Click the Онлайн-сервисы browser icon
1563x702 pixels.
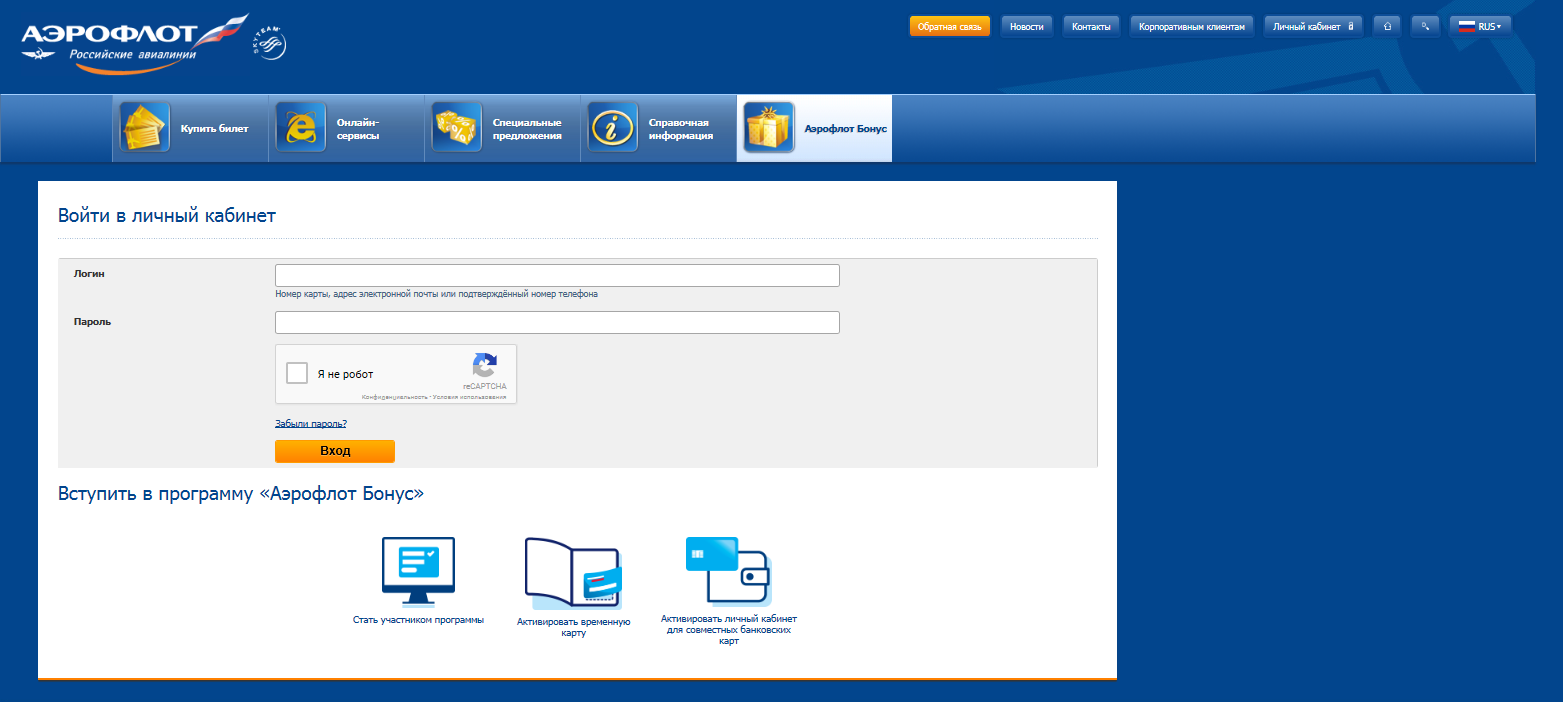[x=301, y=128]
